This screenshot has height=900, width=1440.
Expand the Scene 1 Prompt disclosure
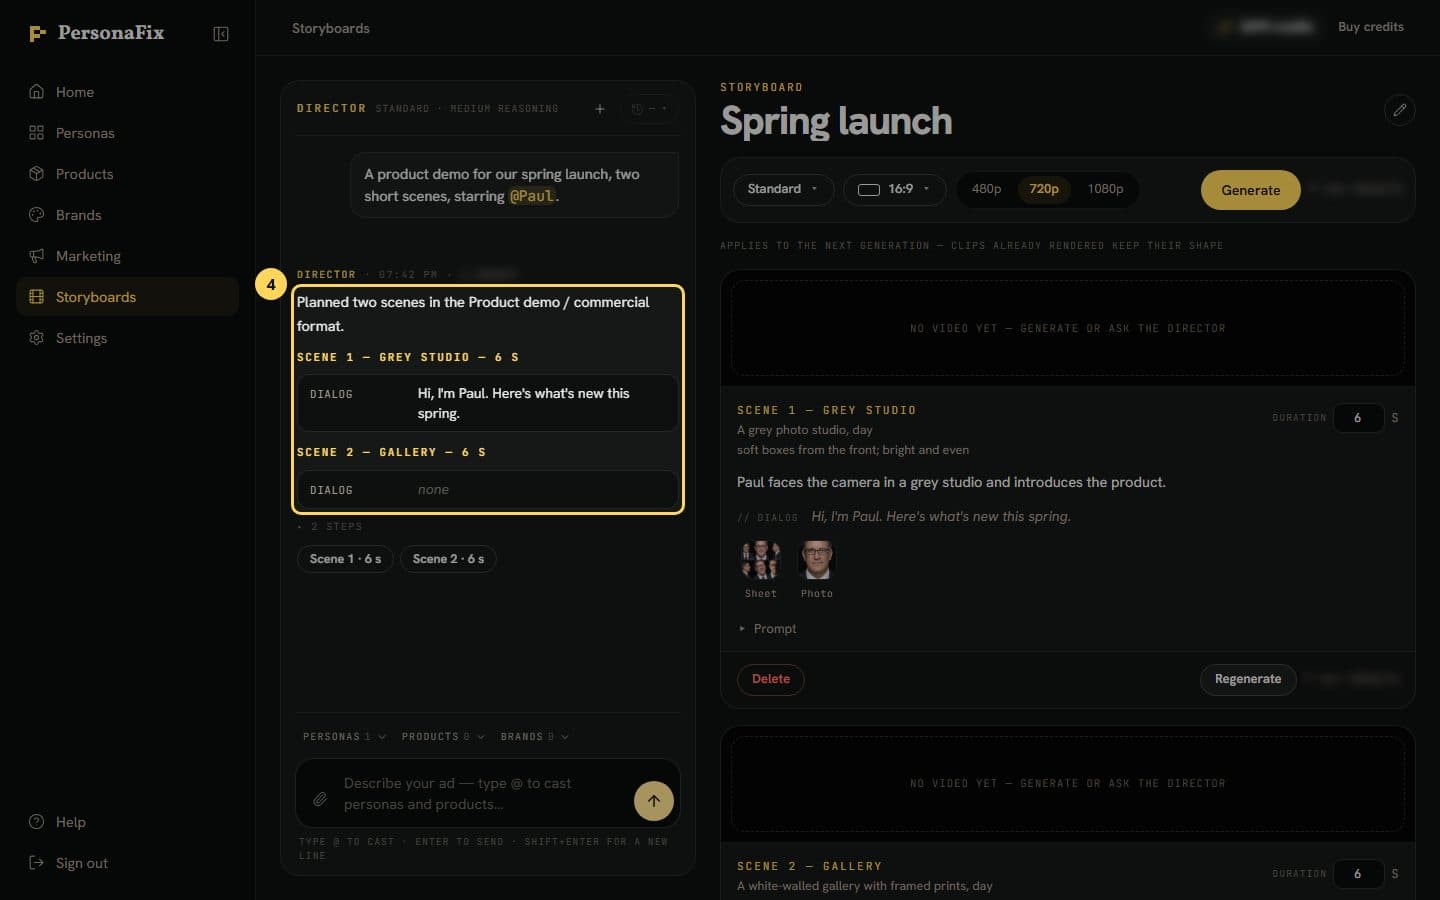[768, 629]
